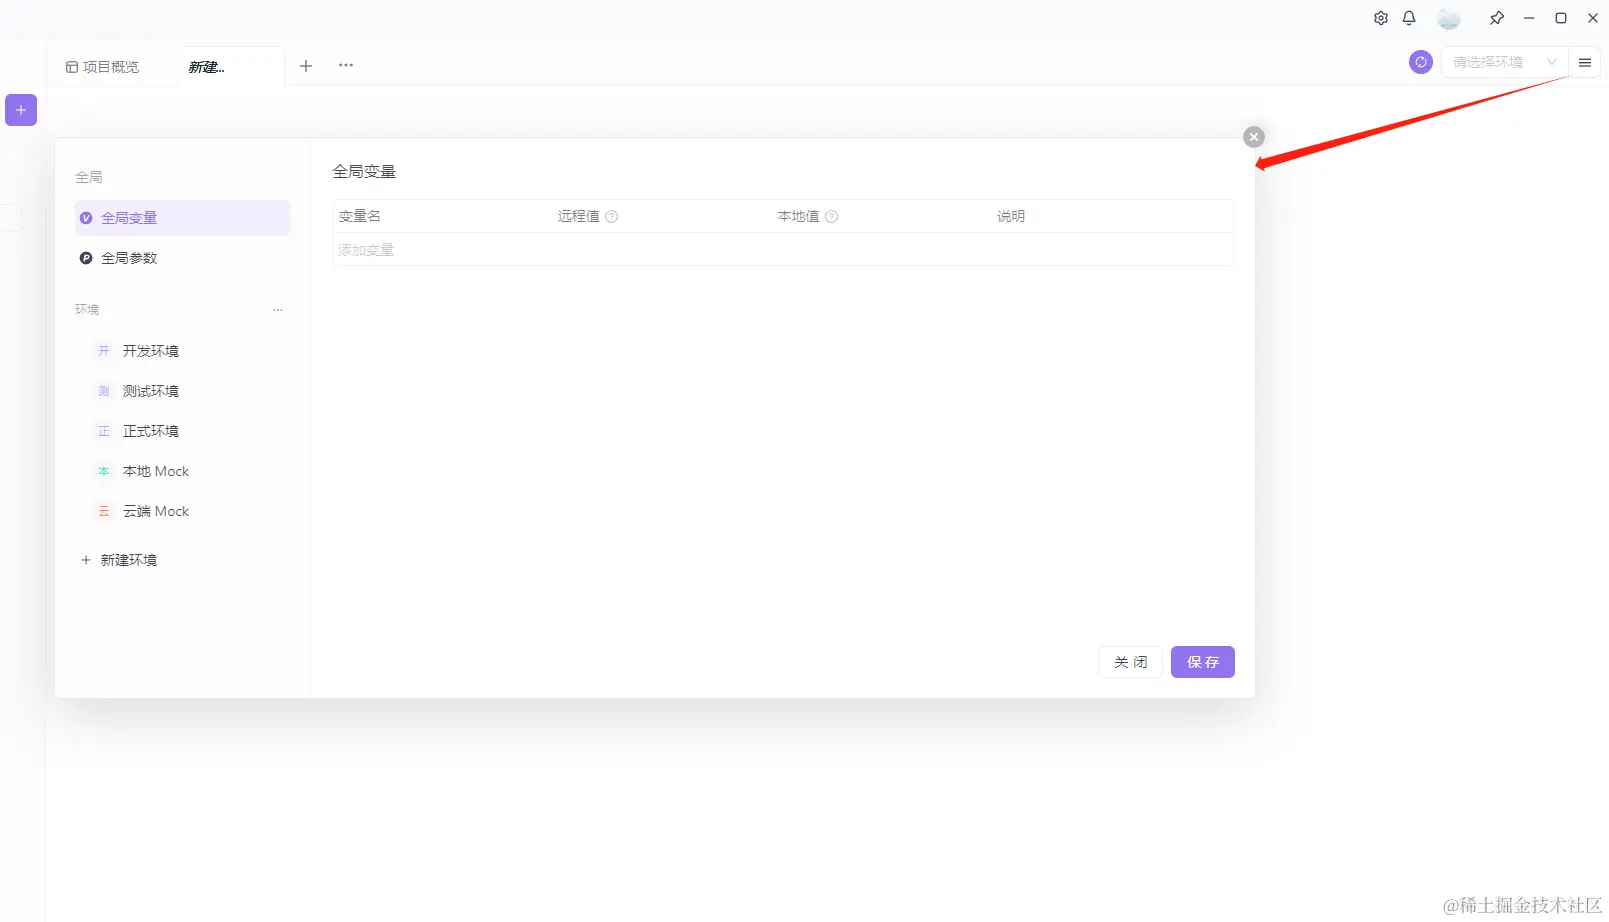Click the 变量名 column header
1609x922 pixels.
(360, 216)
